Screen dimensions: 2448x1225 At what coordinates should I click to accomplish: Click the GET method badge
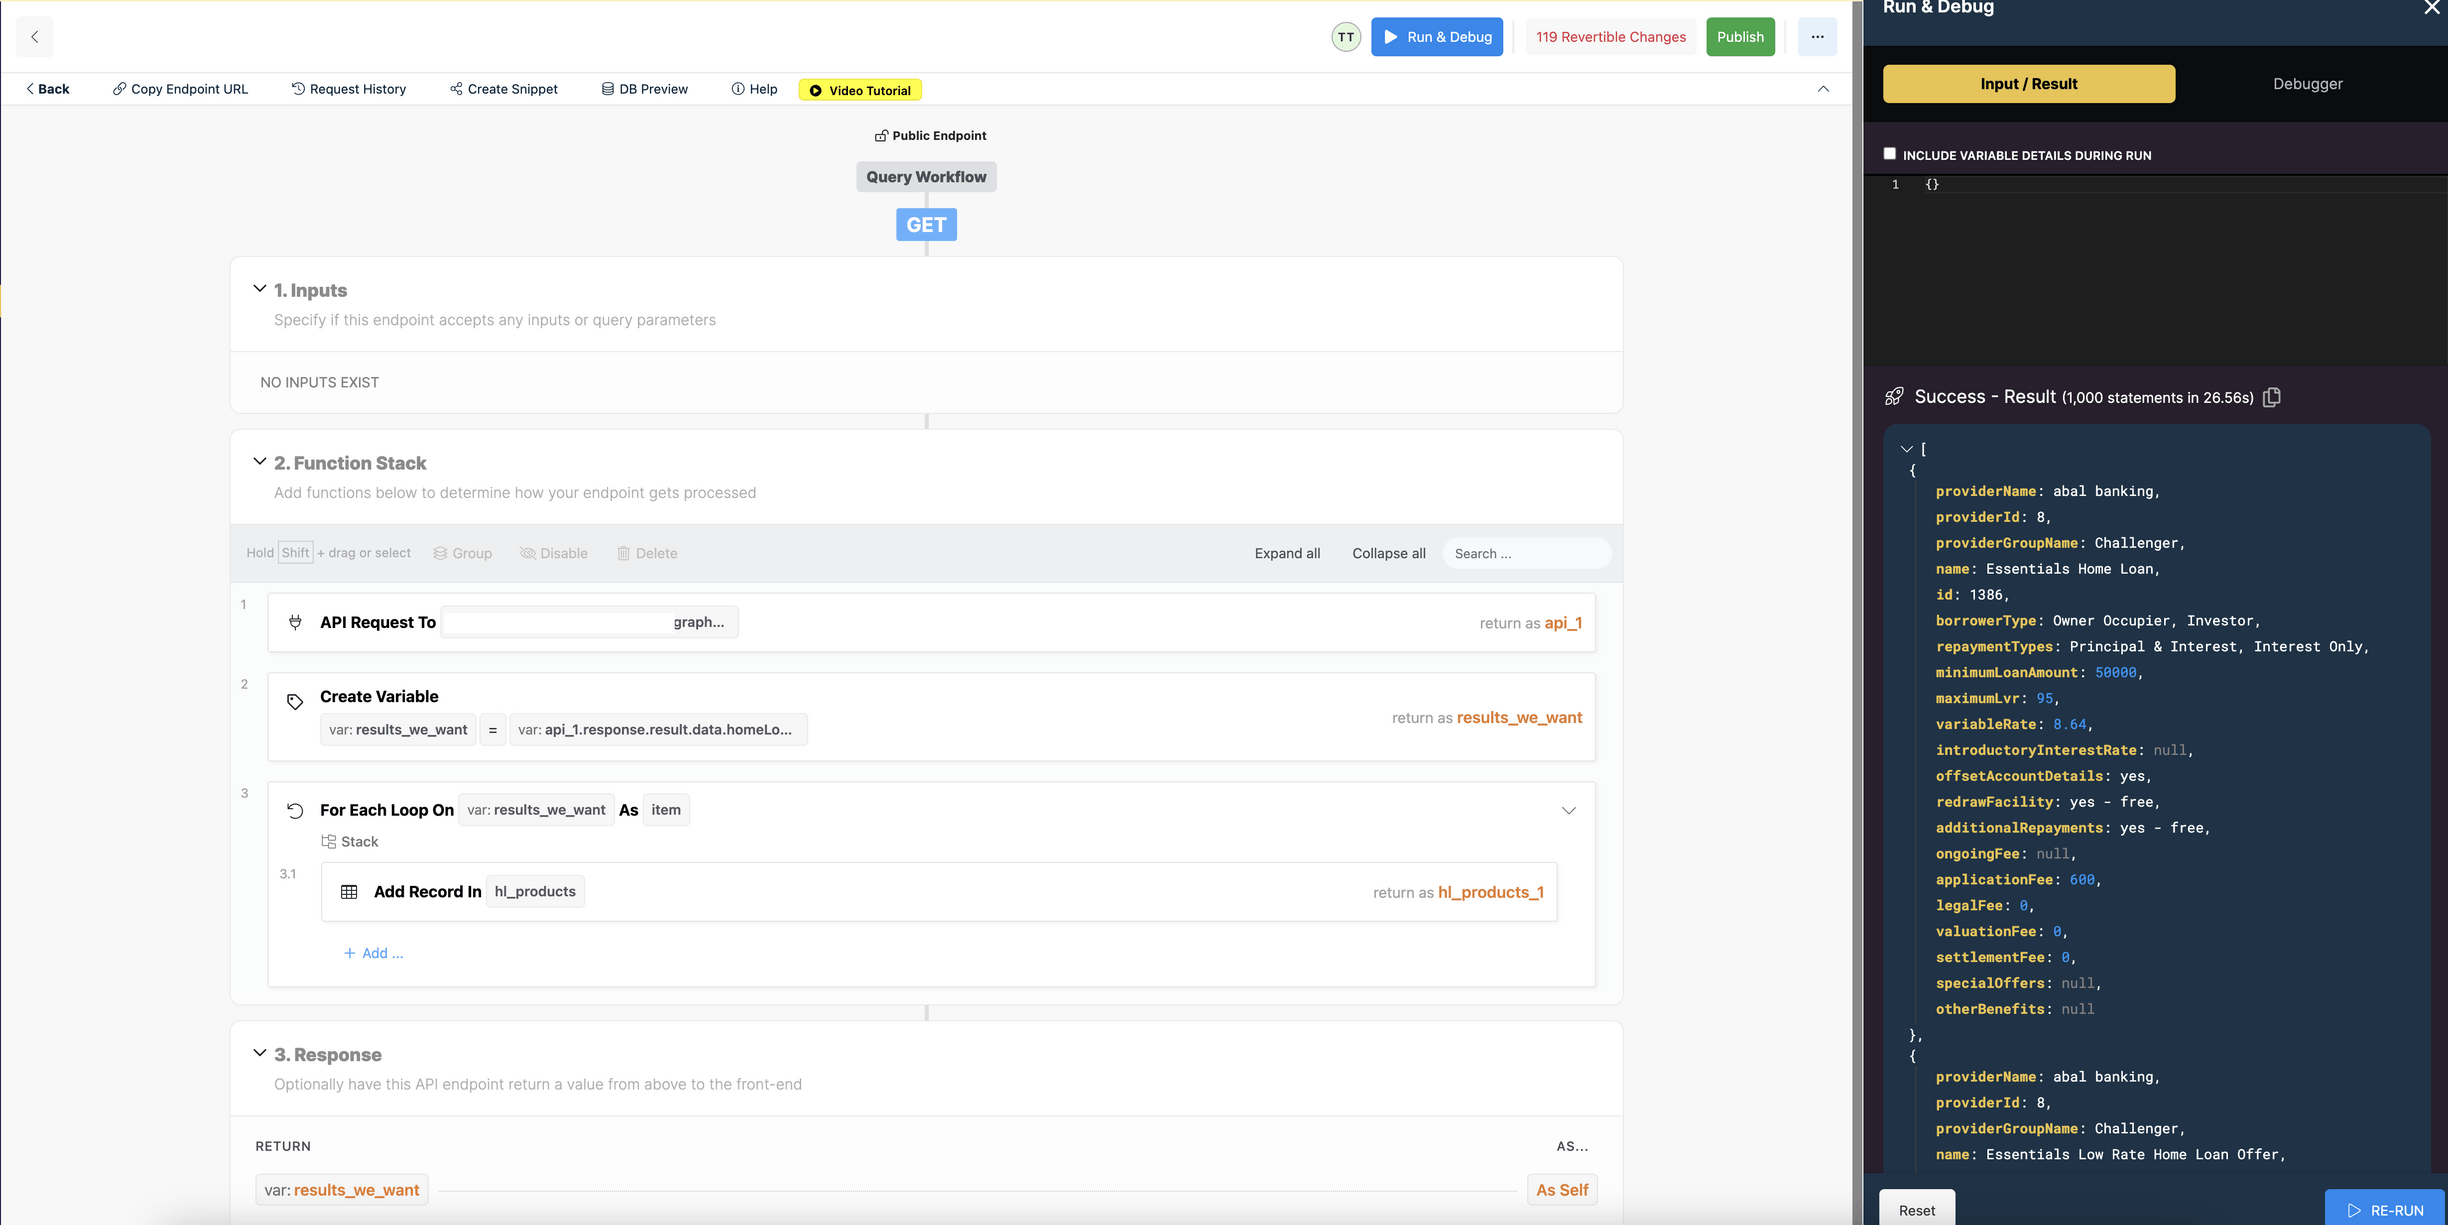tap(926, 225)
